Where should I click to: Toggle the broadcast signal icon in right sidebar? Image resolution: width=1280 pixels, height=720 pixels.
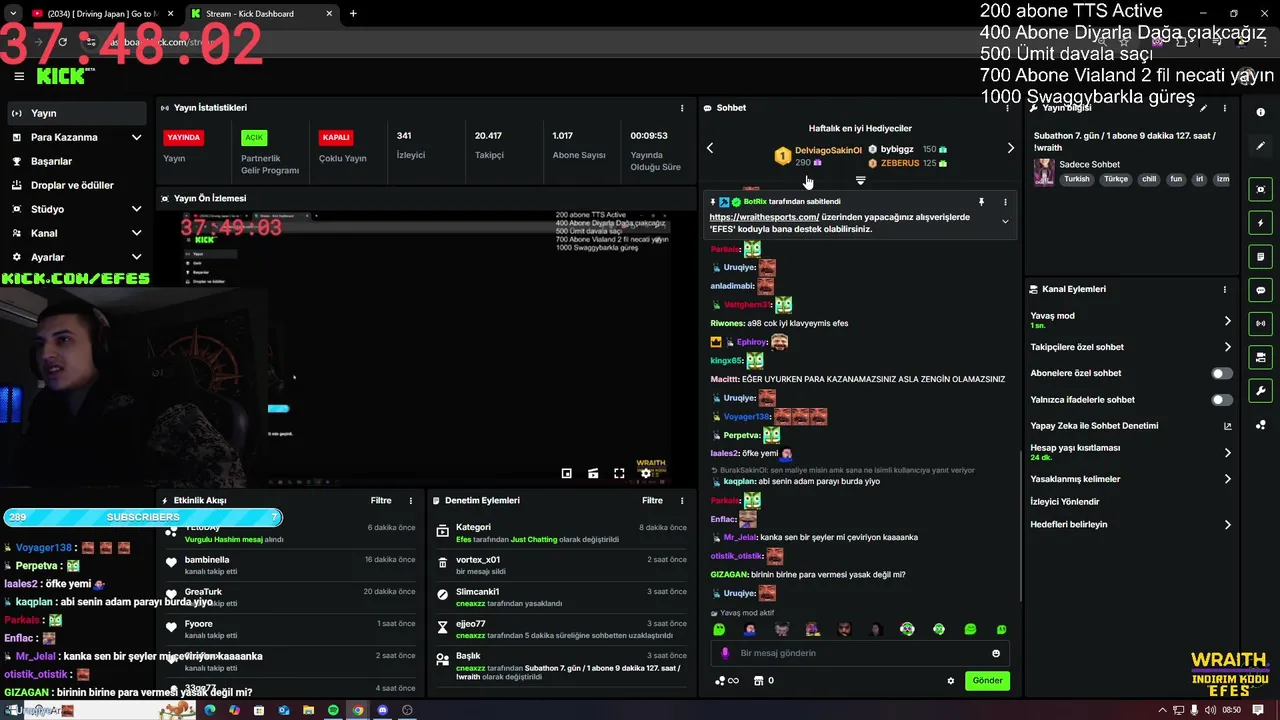1261,323
